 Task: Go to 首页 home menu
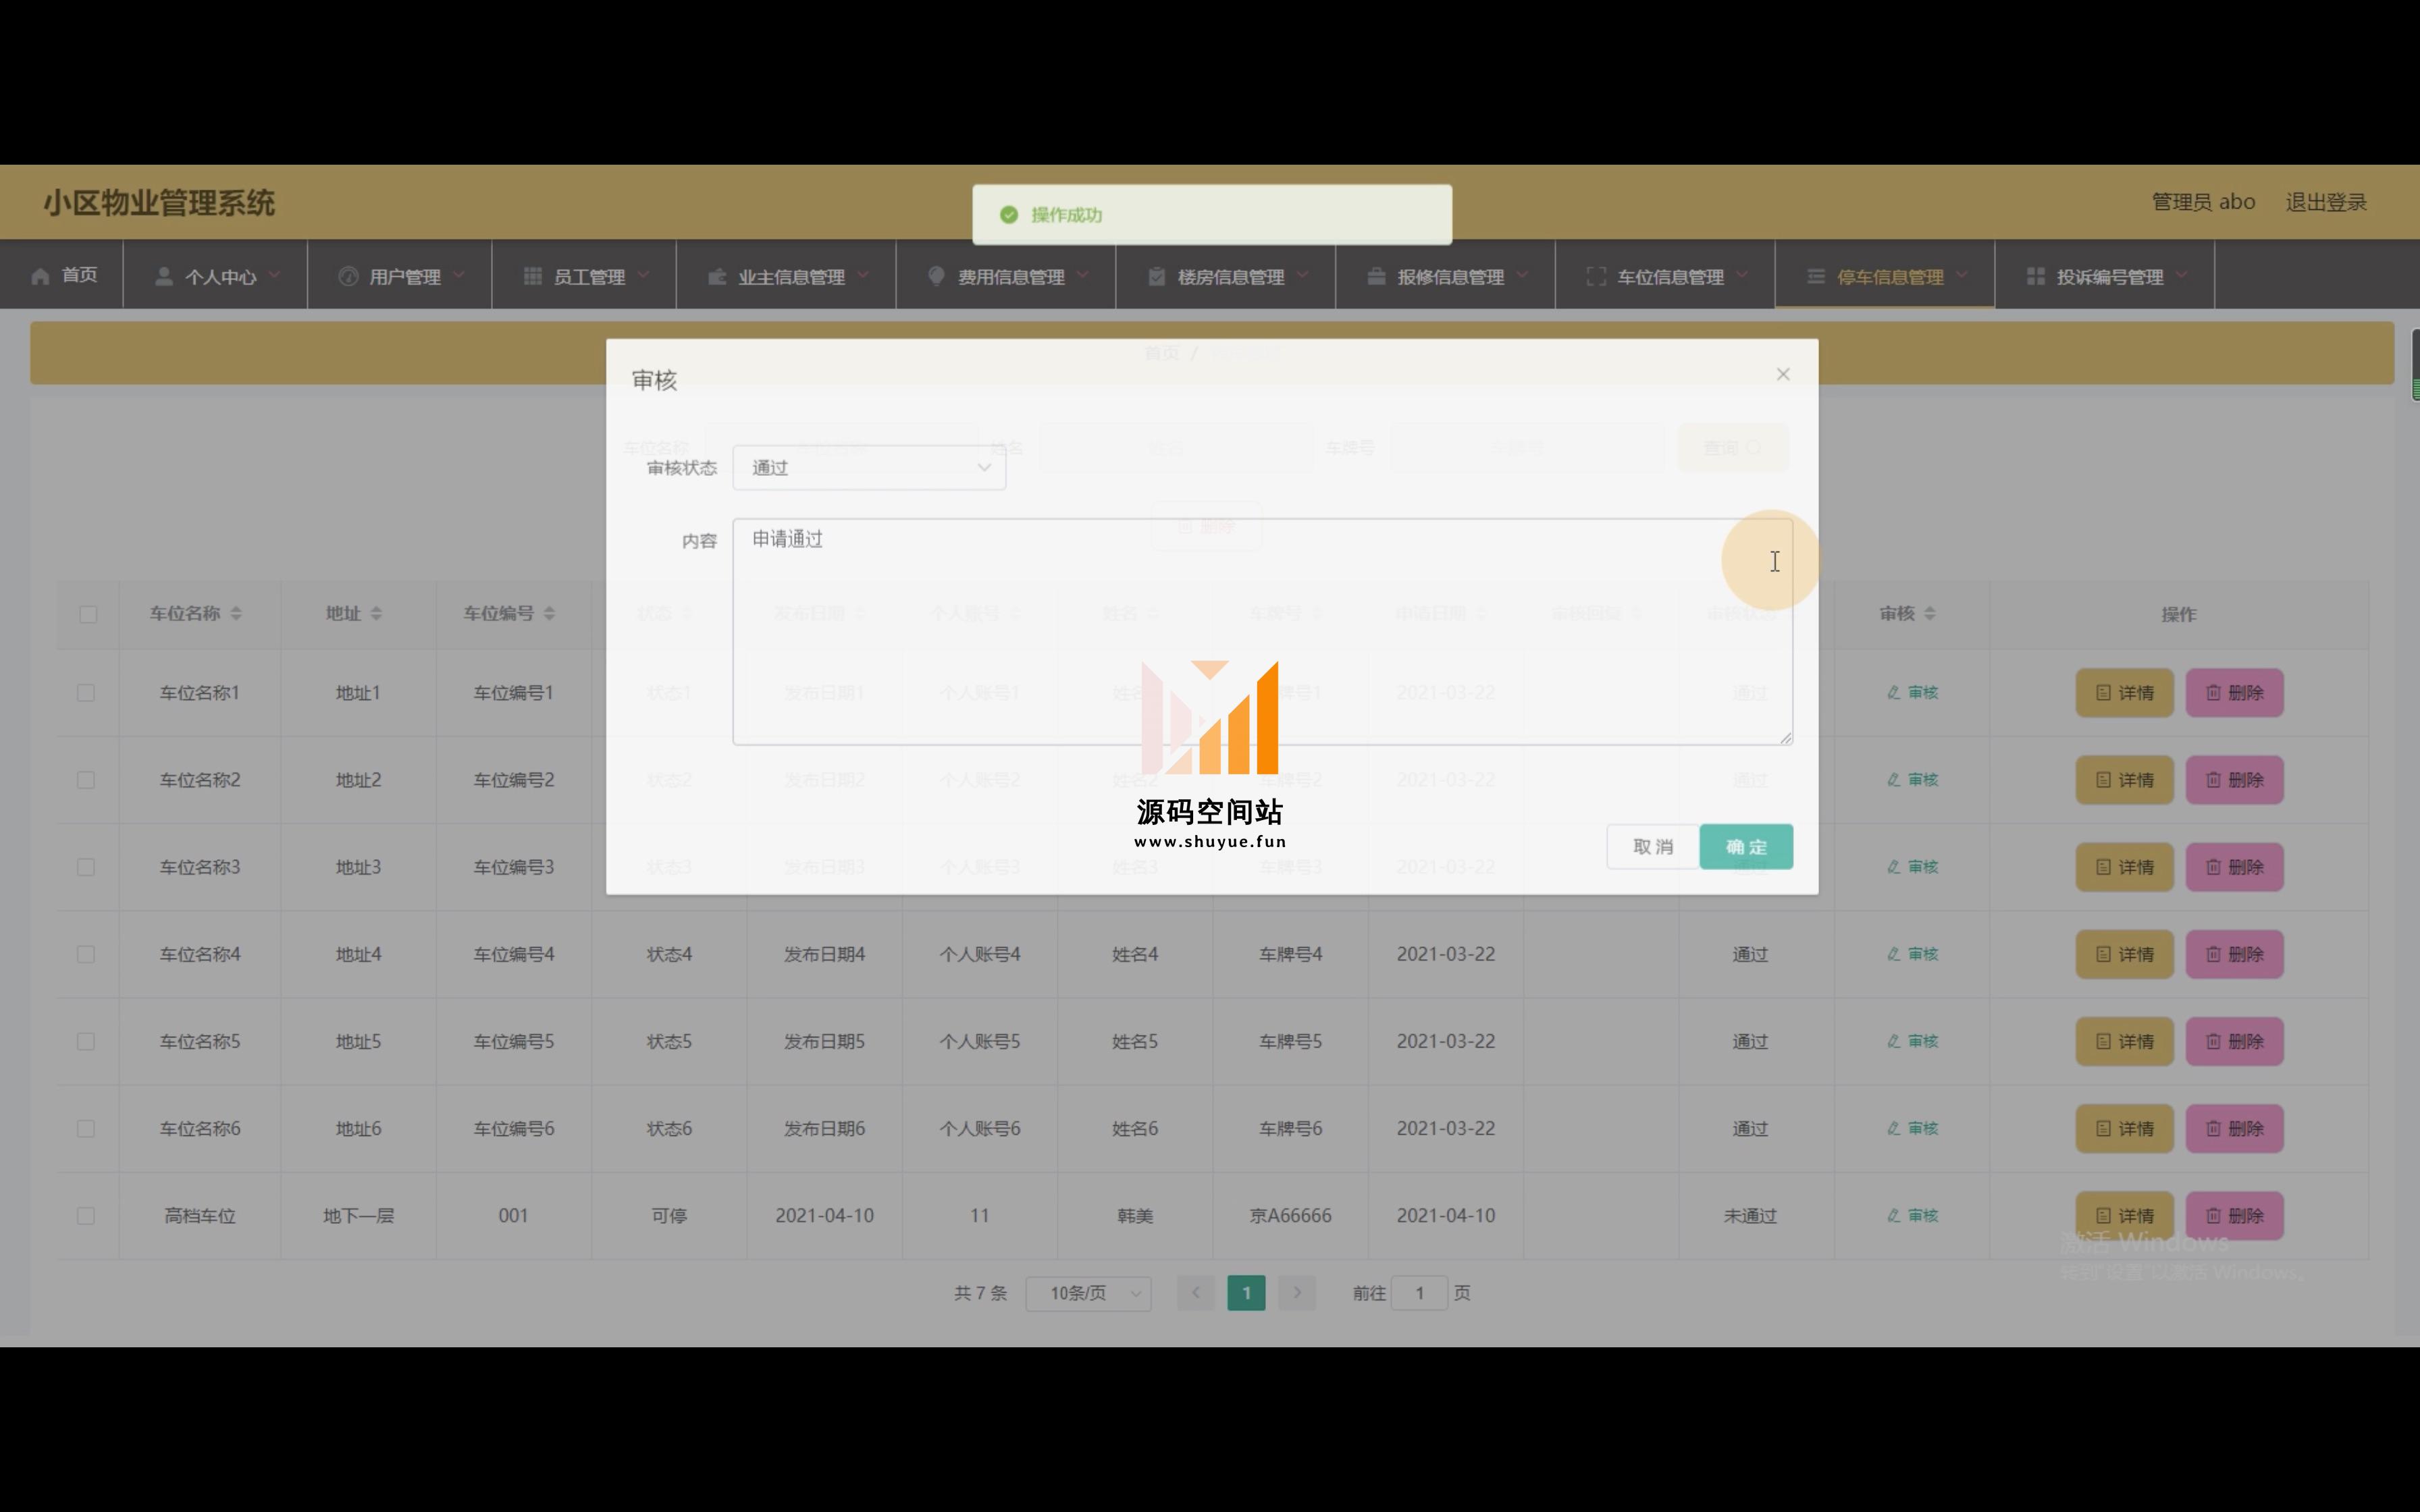coord(63,275)
